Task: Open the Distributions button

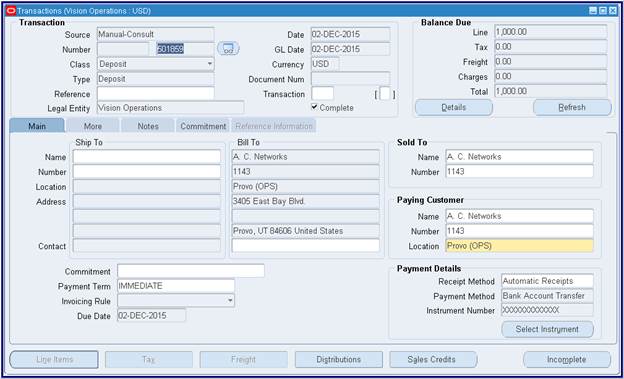Action: [x=339, y=359]
